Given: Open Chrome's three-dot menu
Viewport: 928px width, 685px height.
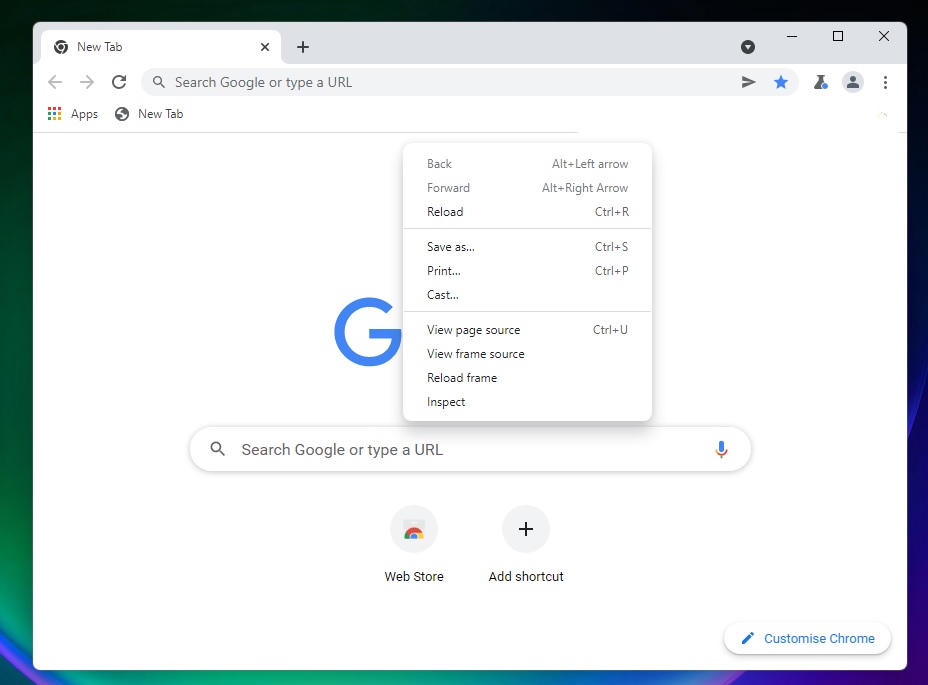Looking at the screenshot, I should tap(886, 82).
